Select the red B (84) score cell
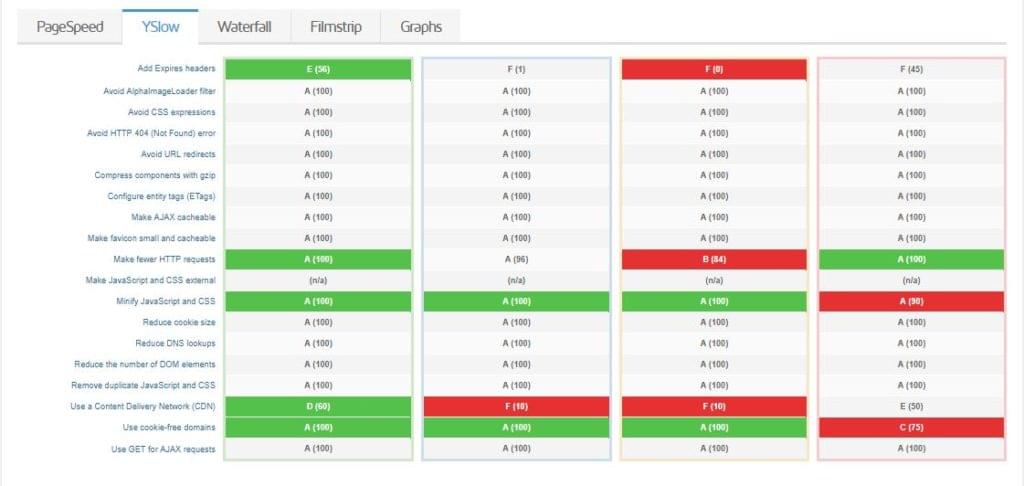The image size is (1024, 486). (x=714, y=259)
